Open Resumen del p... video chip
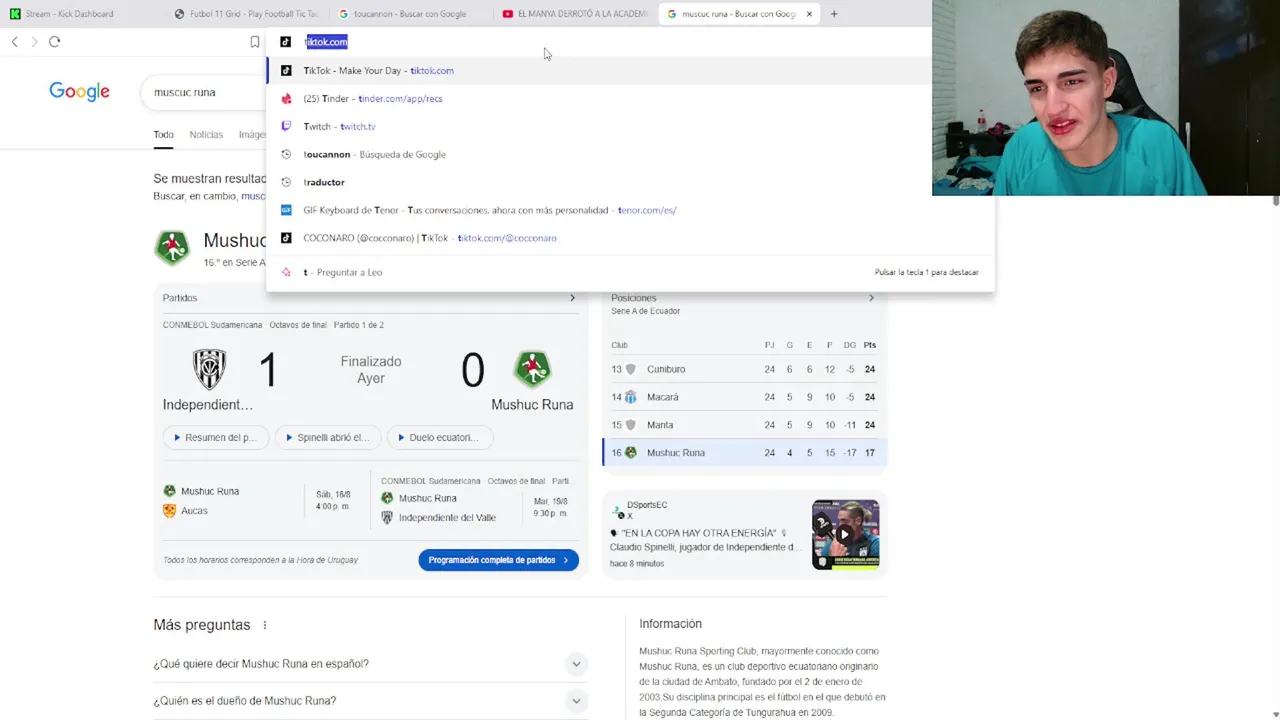 [215, 437]
